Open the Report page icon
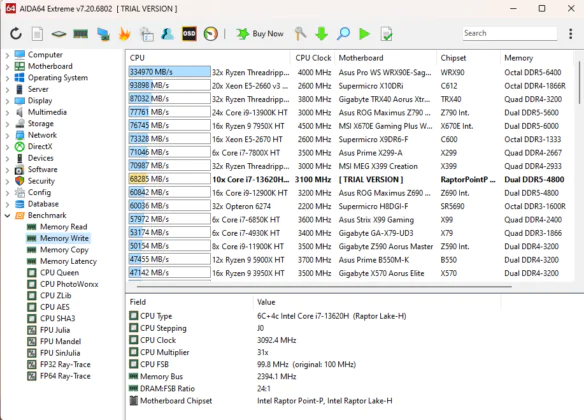The width and height of the screenshot is (584, 420). coord(37,34)
